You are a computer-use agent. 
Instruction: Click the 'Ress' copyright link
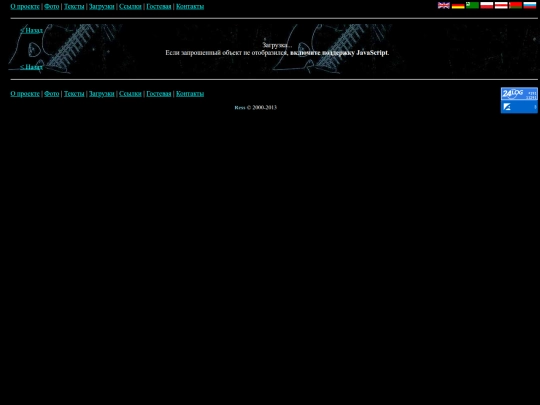(240, 108)
